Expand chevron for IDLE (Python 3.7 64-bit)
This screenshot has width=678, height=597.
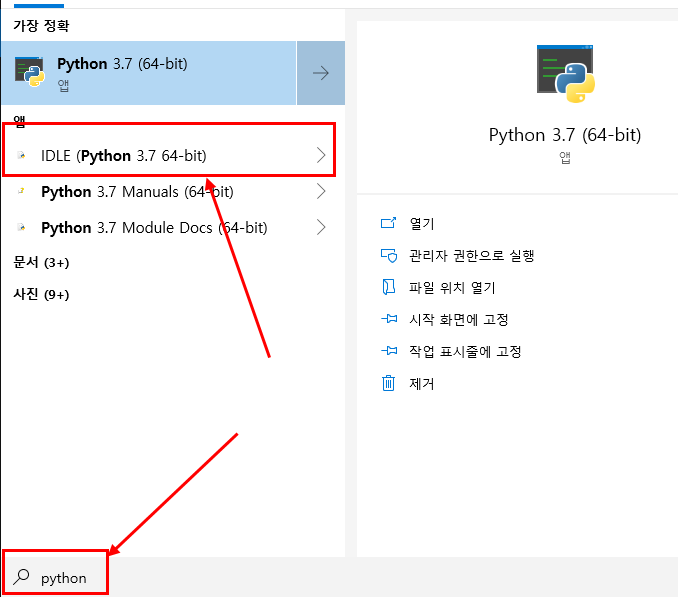click(321, 155)
